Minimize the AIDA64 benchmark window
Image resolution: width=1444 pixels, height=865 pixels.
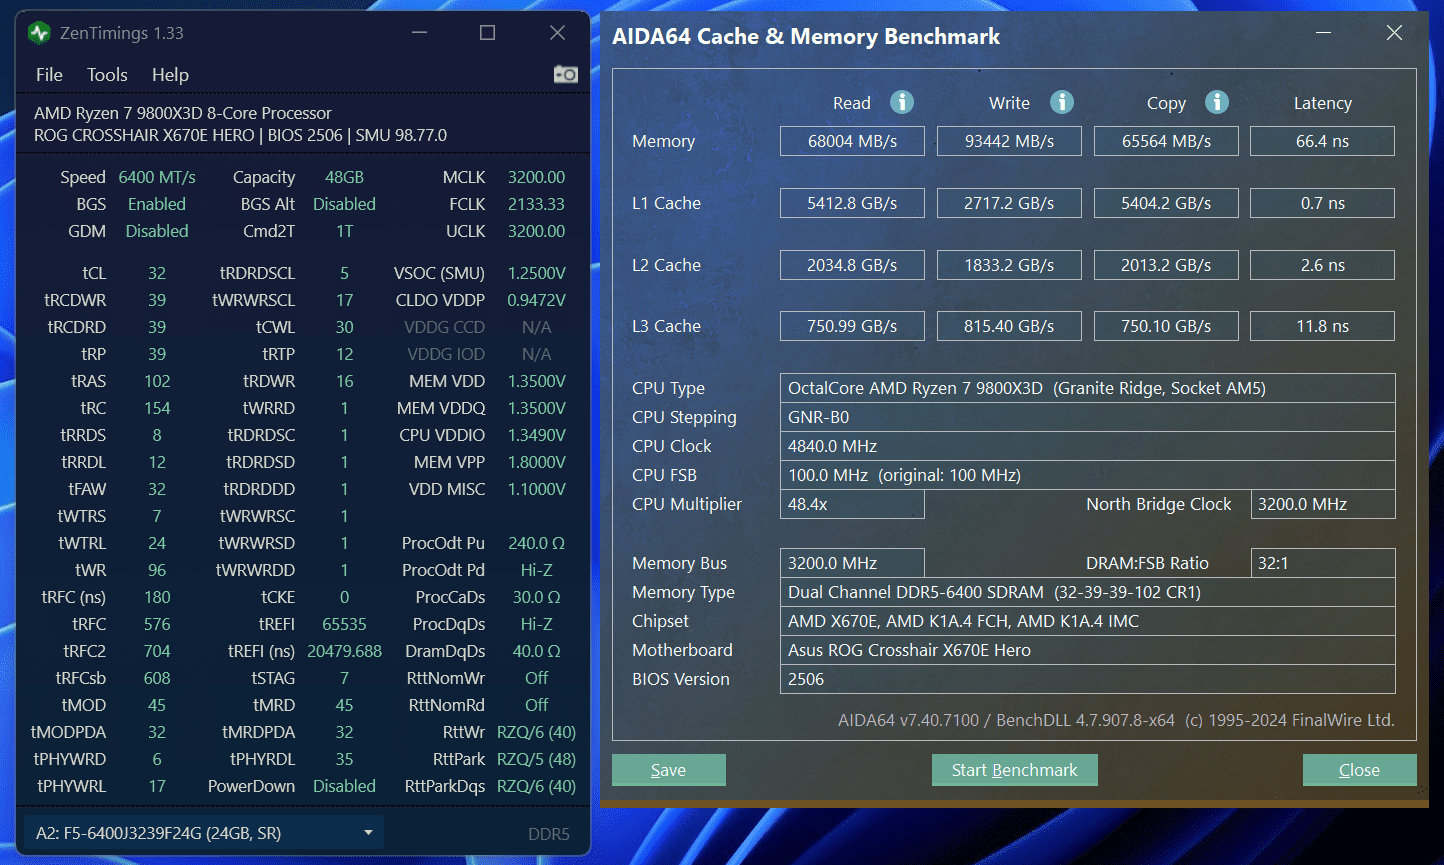click(x=1324, y=33)
